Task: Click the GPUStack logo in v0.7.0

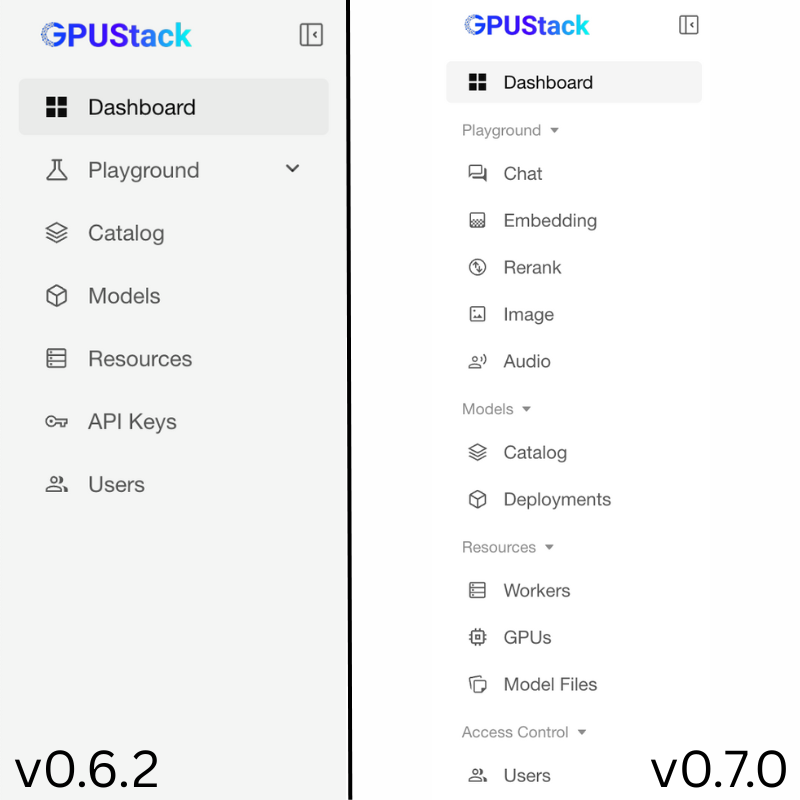Action: [527, 25]
